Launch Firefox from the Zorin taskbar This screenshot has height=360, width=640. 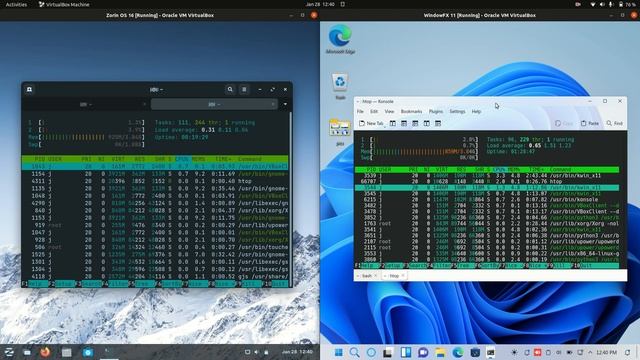pos(45,352)
